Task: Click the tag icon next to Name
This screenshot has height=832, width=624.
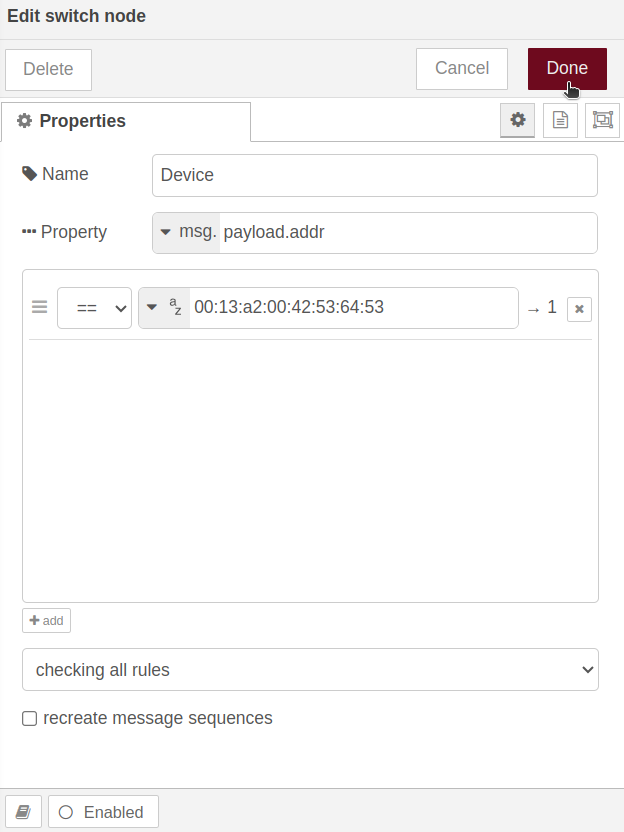Action: pos(29,174)
